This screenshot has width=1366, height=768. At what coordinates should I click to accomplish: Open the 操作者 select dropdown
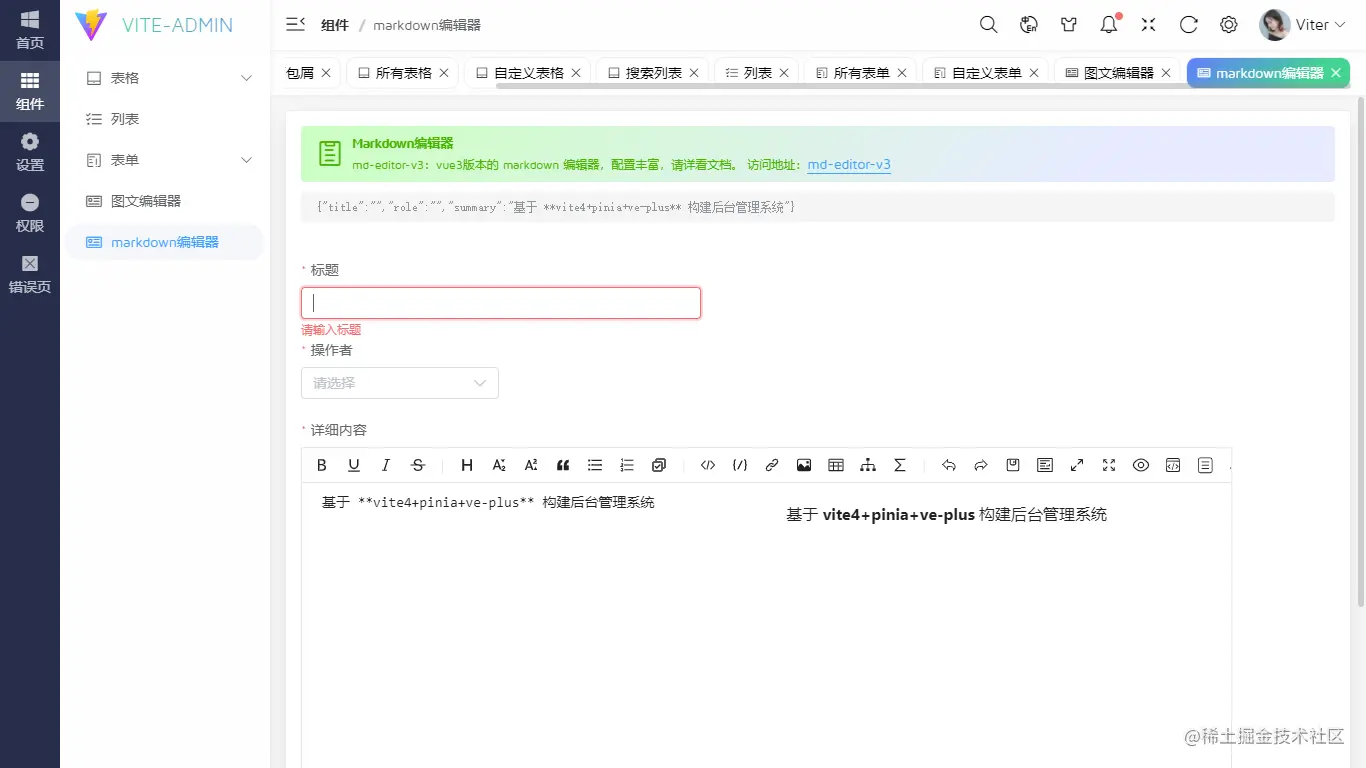(399, 383)
